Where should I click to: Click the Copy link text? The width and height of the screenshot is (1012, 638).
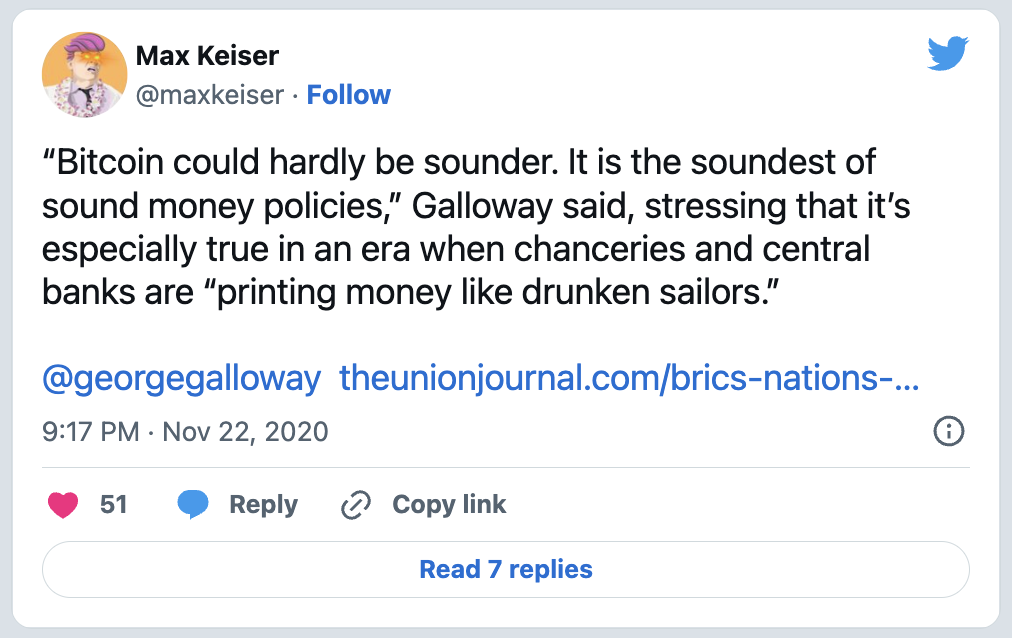(x=449, y=504)
